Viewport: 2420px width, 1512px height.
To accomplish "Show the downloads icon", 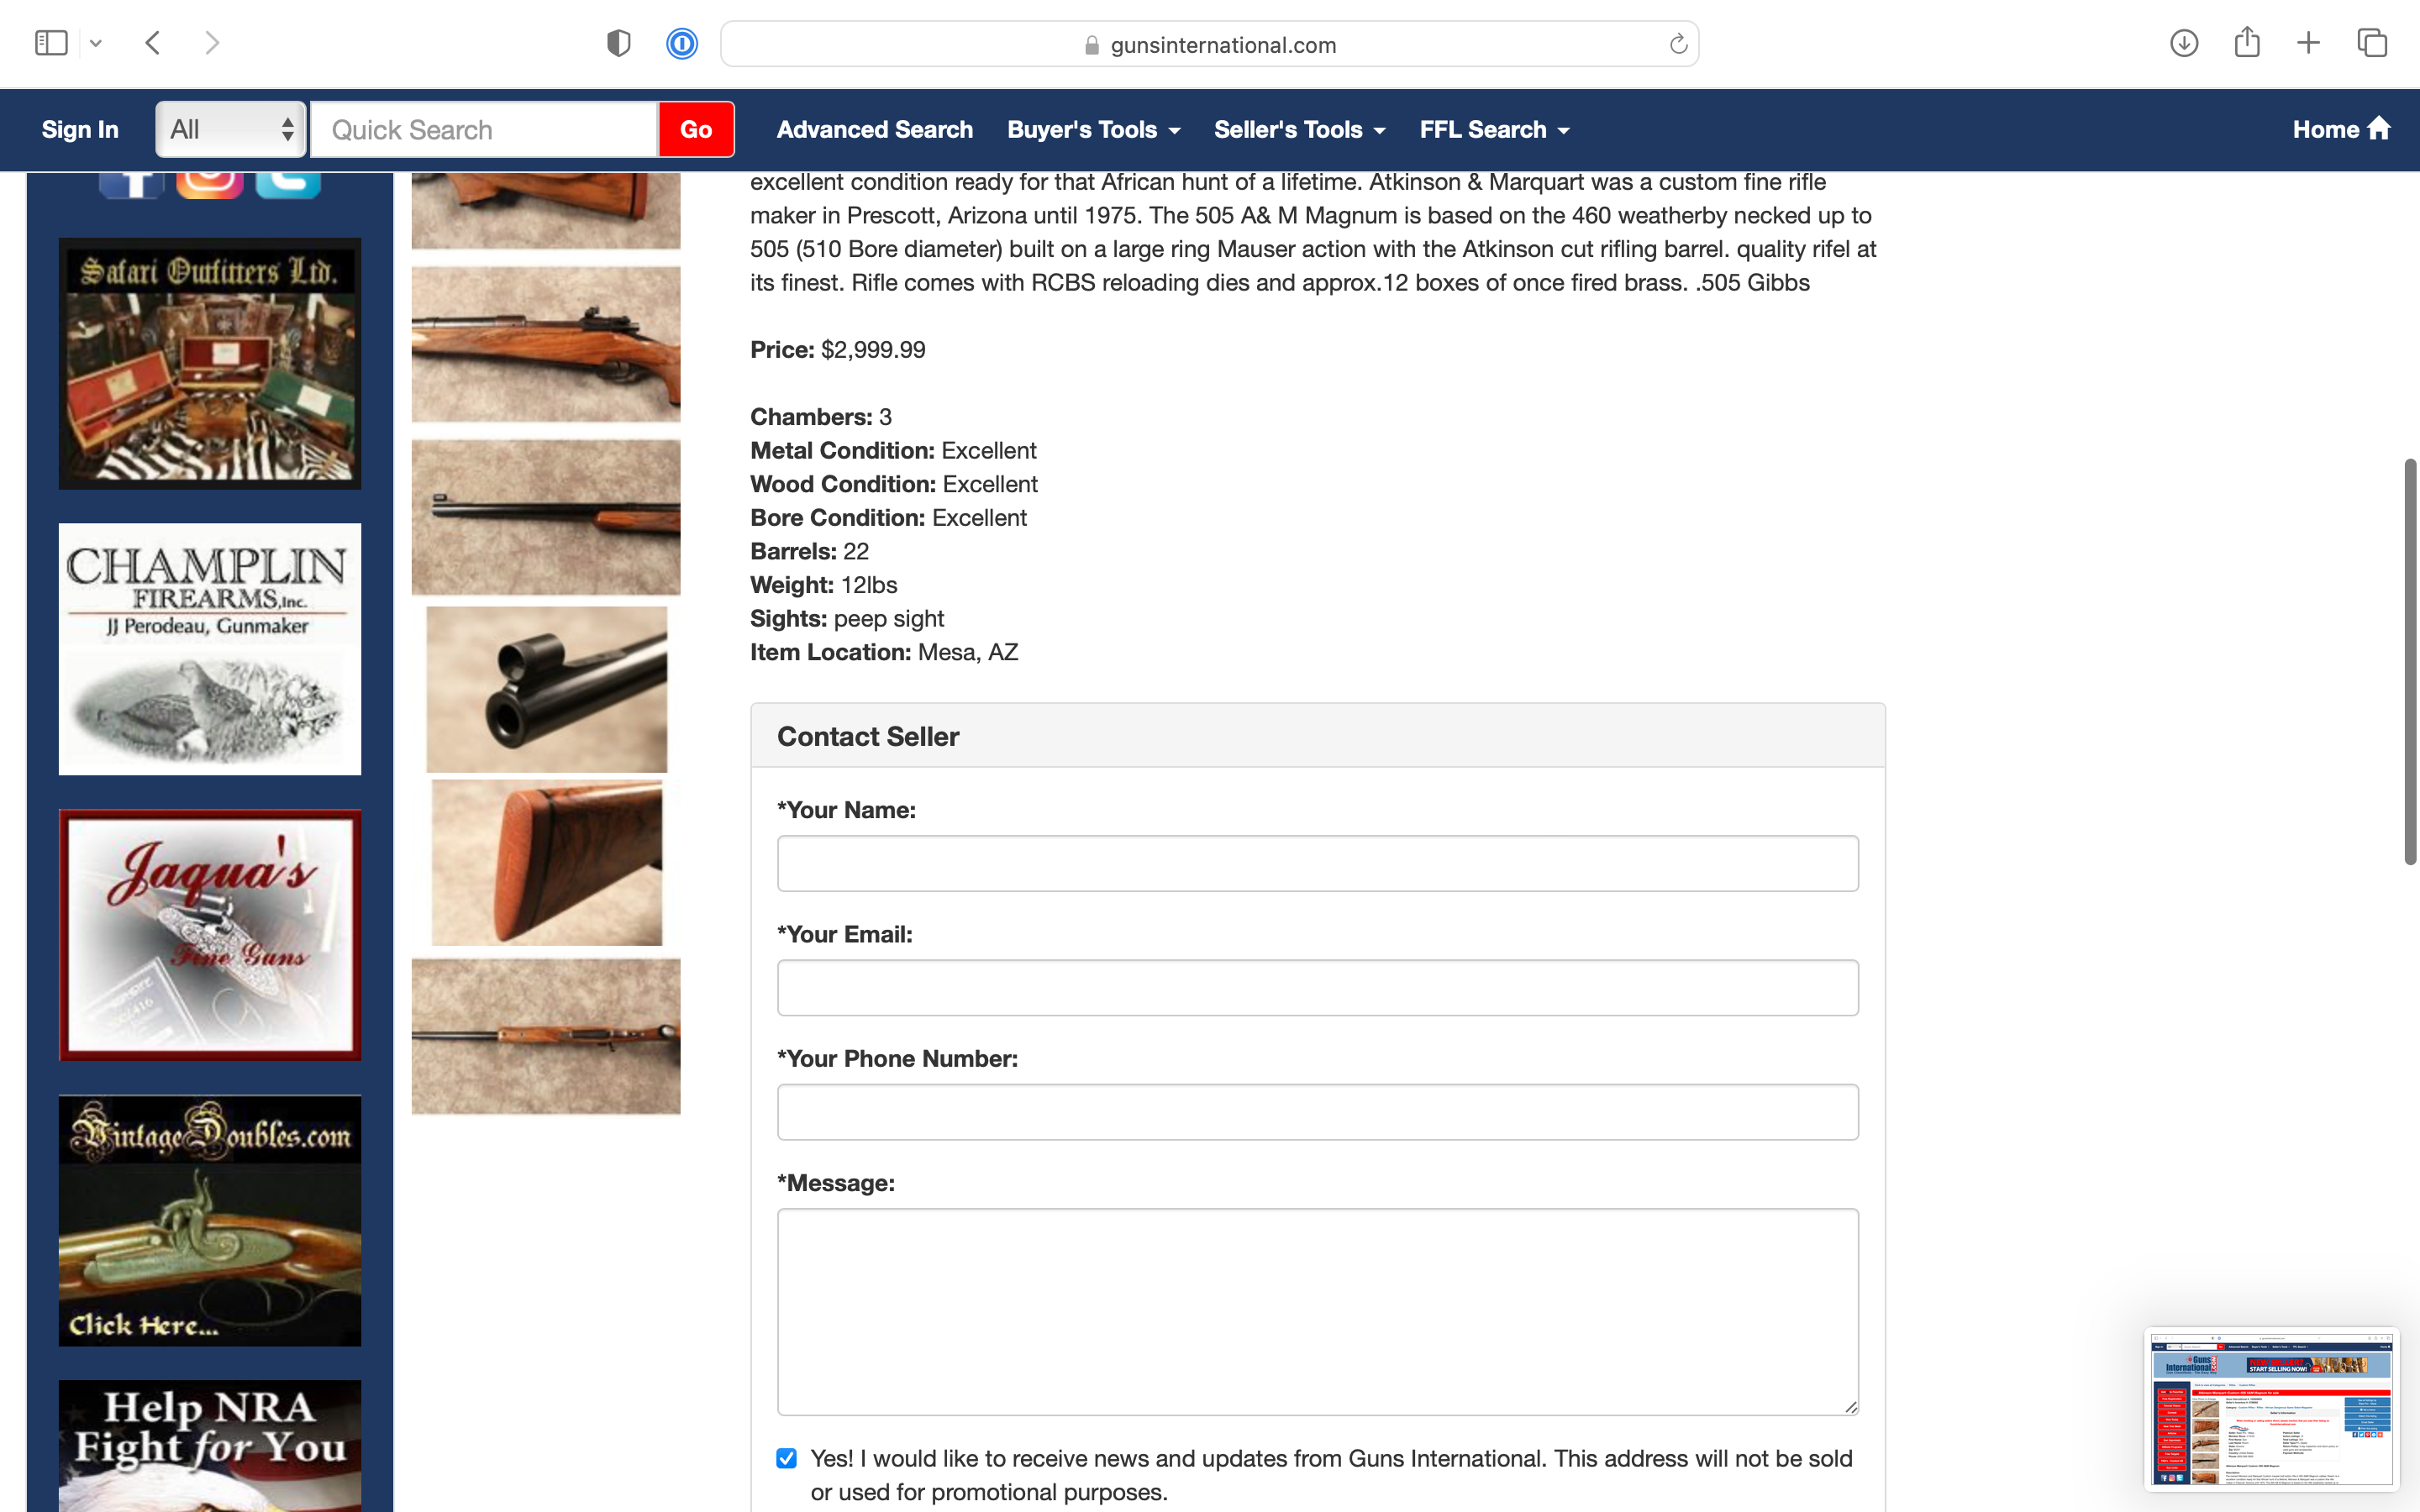I will [x=2184, y=43].
